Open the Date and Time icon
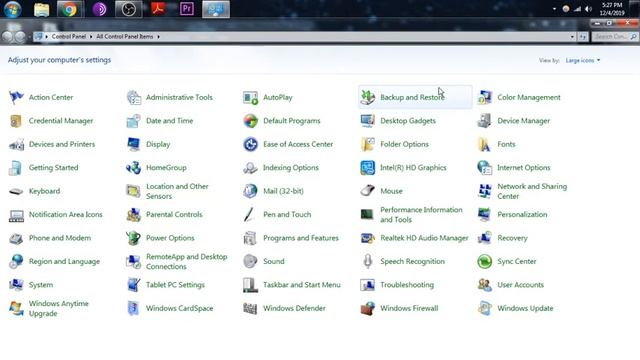Image resolution: width=640 pixels, height=360 pixels. click(x=133, y=121)
